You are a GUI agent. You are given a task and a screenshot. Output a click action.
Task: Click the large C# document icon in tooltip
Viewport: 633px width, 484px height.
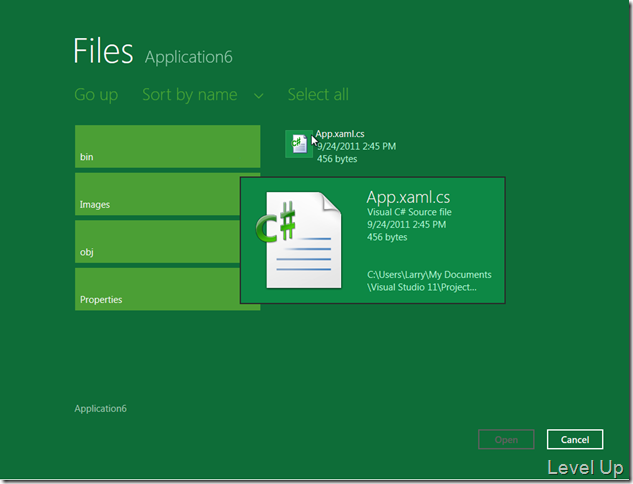click(299, 240)
